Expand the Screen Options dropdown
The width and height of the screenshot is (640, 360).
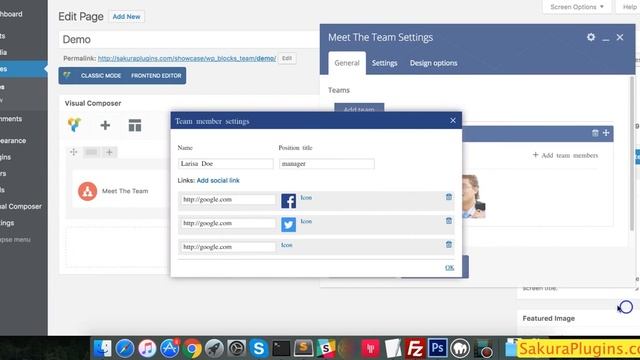[576, 7]
